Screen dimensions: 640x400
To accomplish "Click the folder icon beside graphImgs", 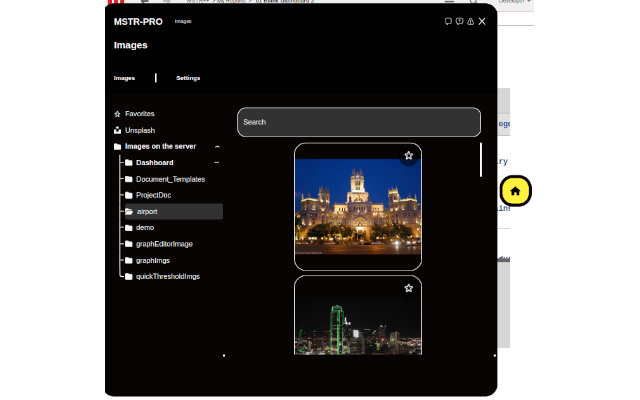I will tap(129, 260).
